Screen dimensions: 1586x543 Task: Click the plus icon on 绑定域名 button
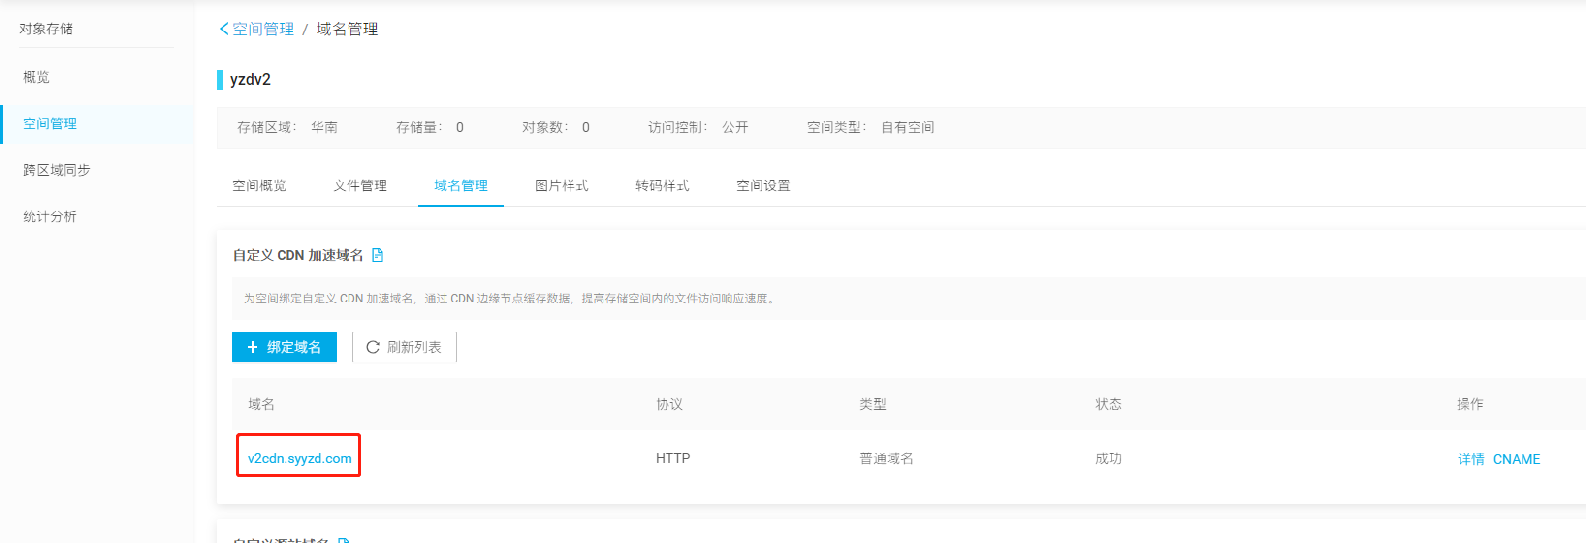[253, 347]
